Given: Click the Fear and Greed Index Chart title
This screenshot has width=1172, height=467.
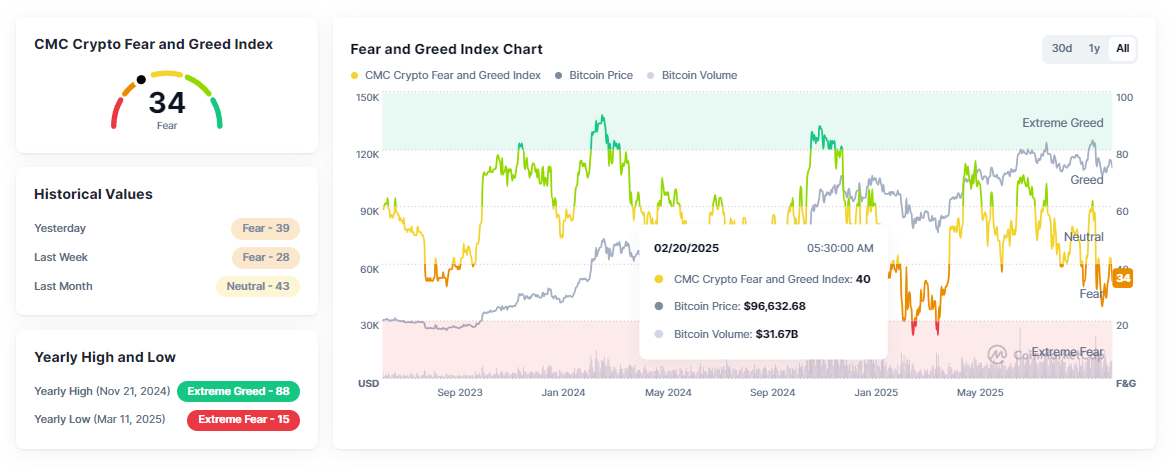Looking at the screenshot, I should click(446, 49).
